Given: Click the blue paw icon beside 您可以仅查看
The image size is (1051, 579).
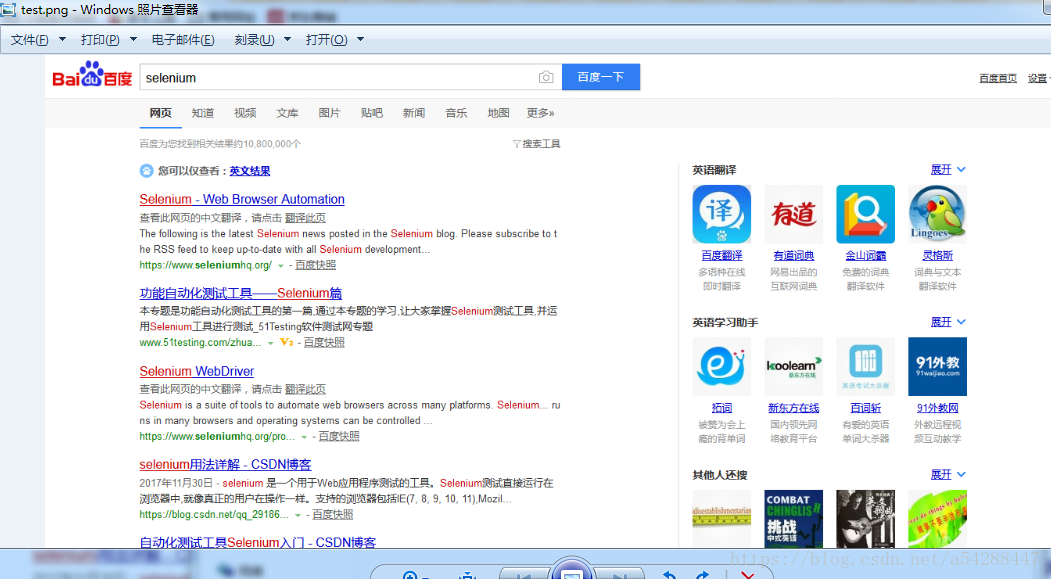Looking at the screenshot, I should [146, 171].
